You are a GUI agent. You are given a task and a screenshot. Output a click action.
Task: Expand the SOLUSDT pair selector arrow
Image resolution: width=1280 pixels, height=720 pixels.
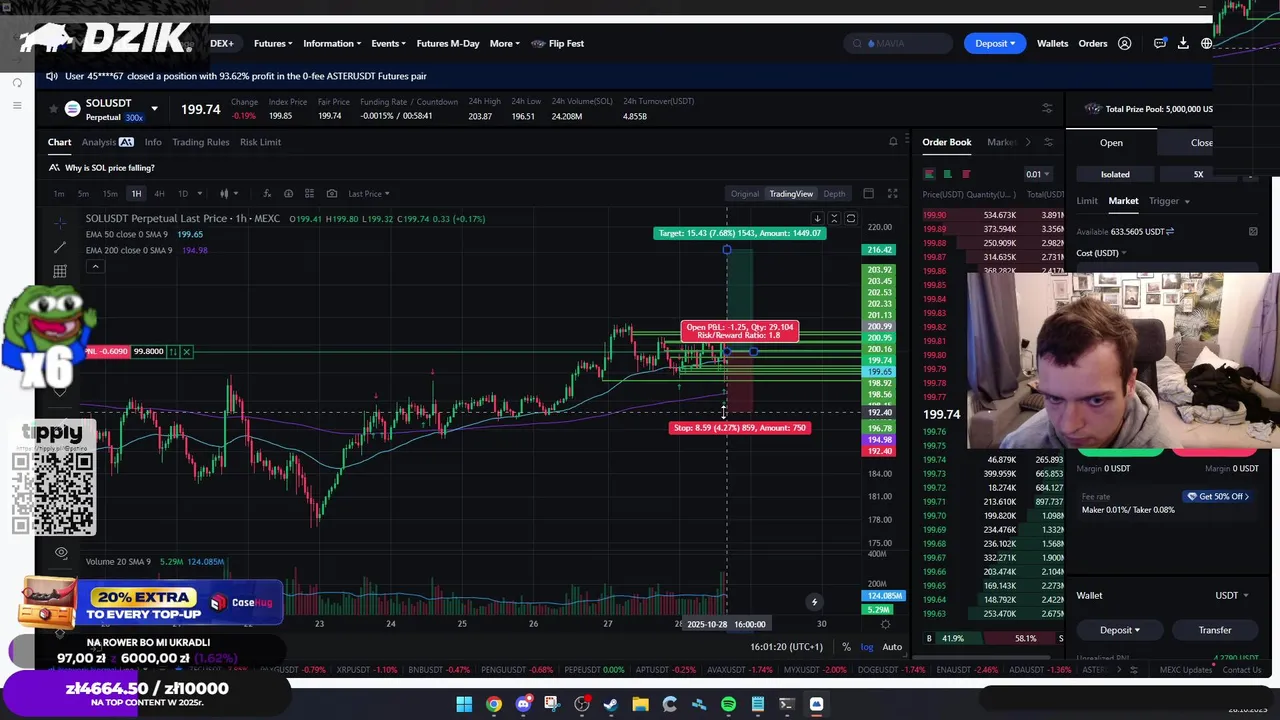tap(154, 108)
